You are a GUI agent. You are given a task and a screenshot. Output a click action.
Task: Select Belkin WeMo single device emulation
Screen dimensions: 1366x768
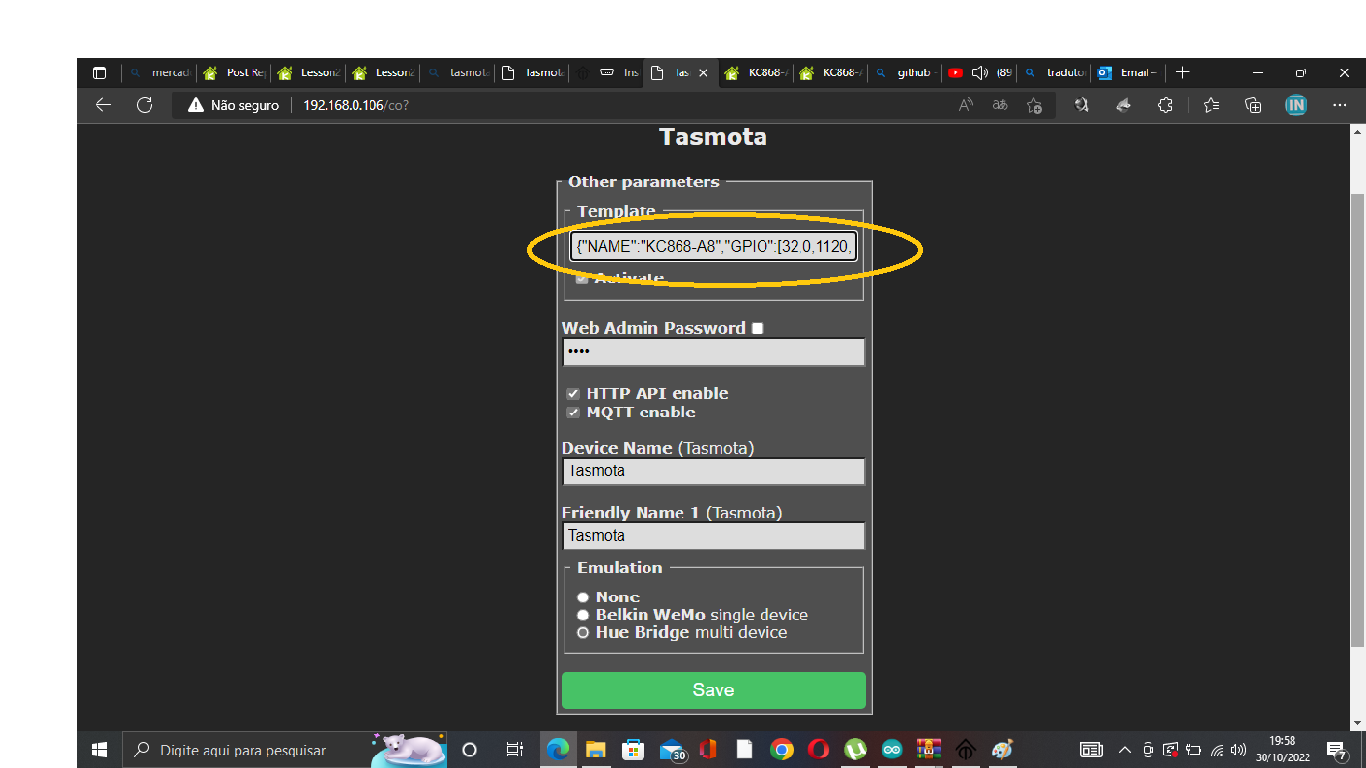583,615
